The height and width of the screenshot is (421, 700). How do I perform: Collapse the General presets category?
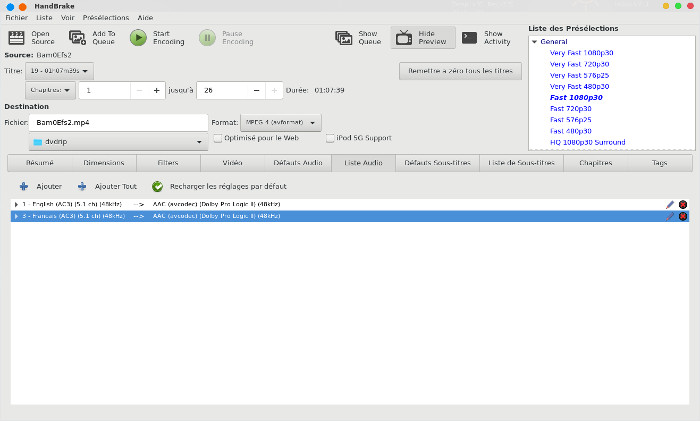pyautogui.click(x=535, y=42)
